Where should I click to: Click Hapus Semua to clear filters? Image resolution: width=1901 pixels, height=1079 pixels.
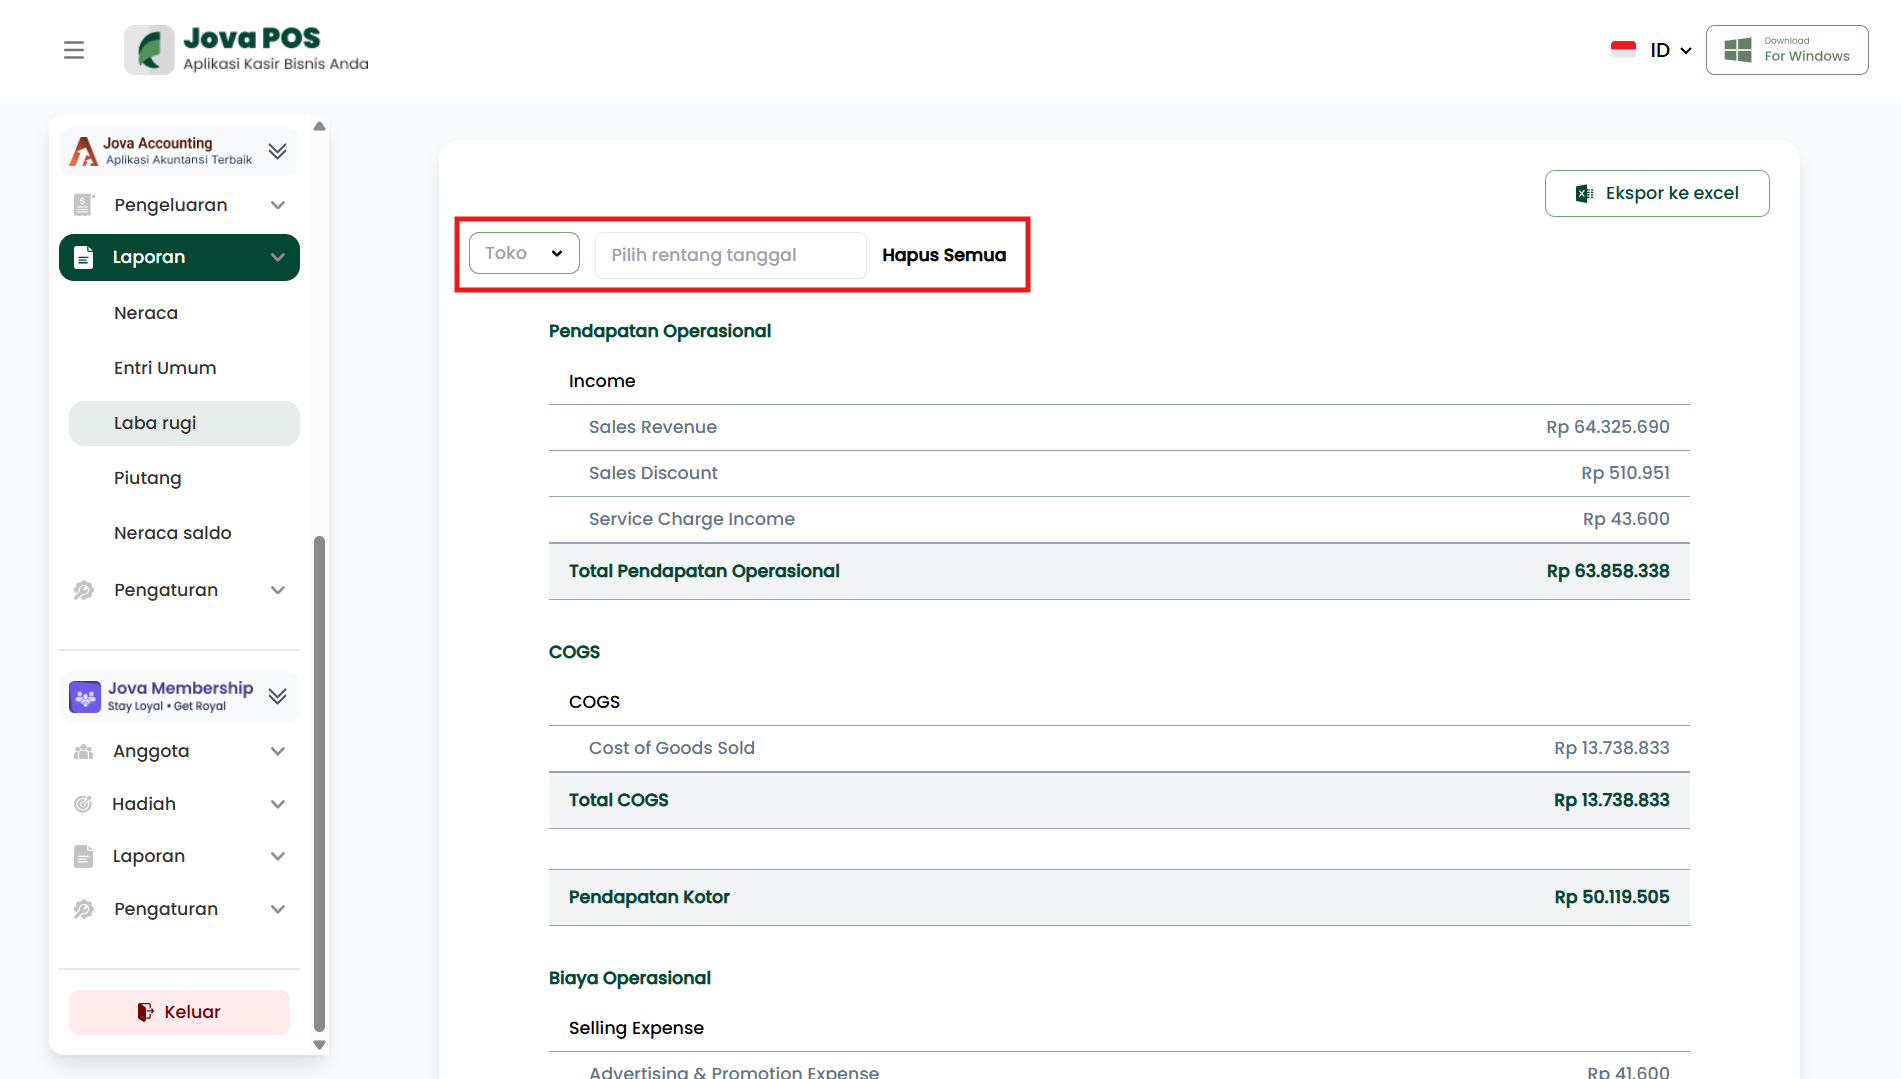coord(944,255)
